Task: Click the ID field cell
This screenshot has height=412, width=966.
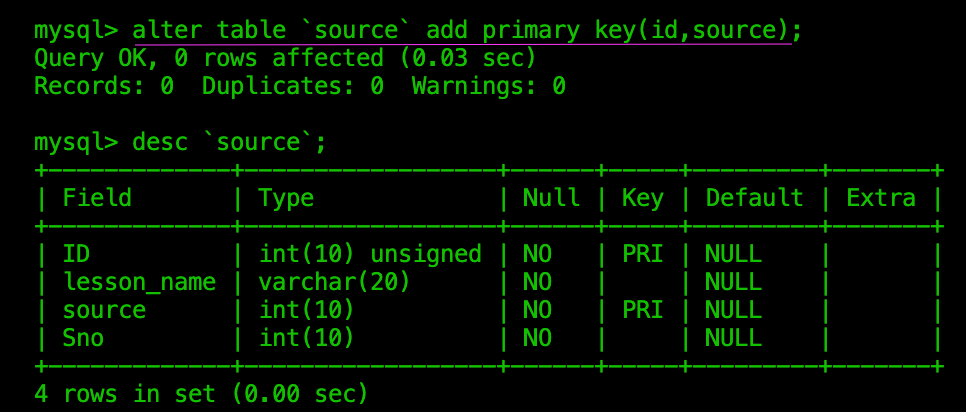Action: pyautogui.click(x=76, y=254)
